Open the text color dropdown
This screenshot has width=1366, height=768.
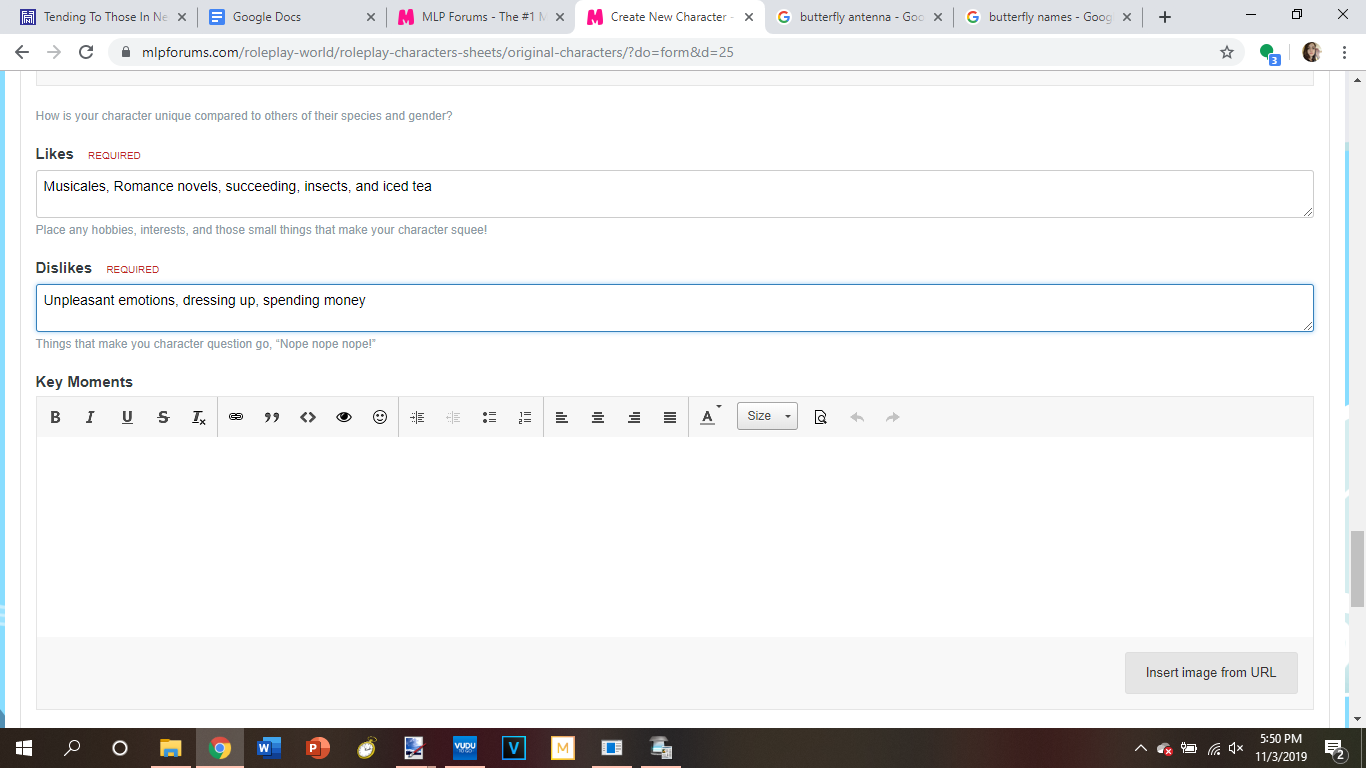(709, 417)
